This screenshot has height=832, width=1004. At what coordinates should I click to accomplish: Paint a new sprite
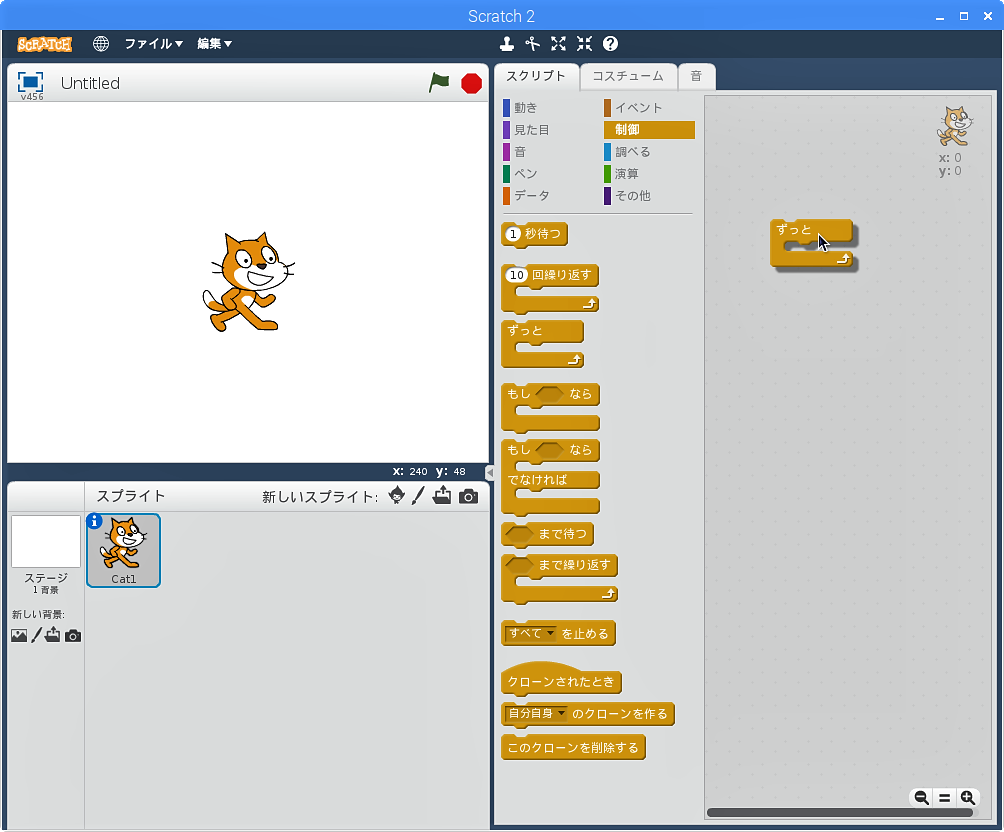coord(418,496)
